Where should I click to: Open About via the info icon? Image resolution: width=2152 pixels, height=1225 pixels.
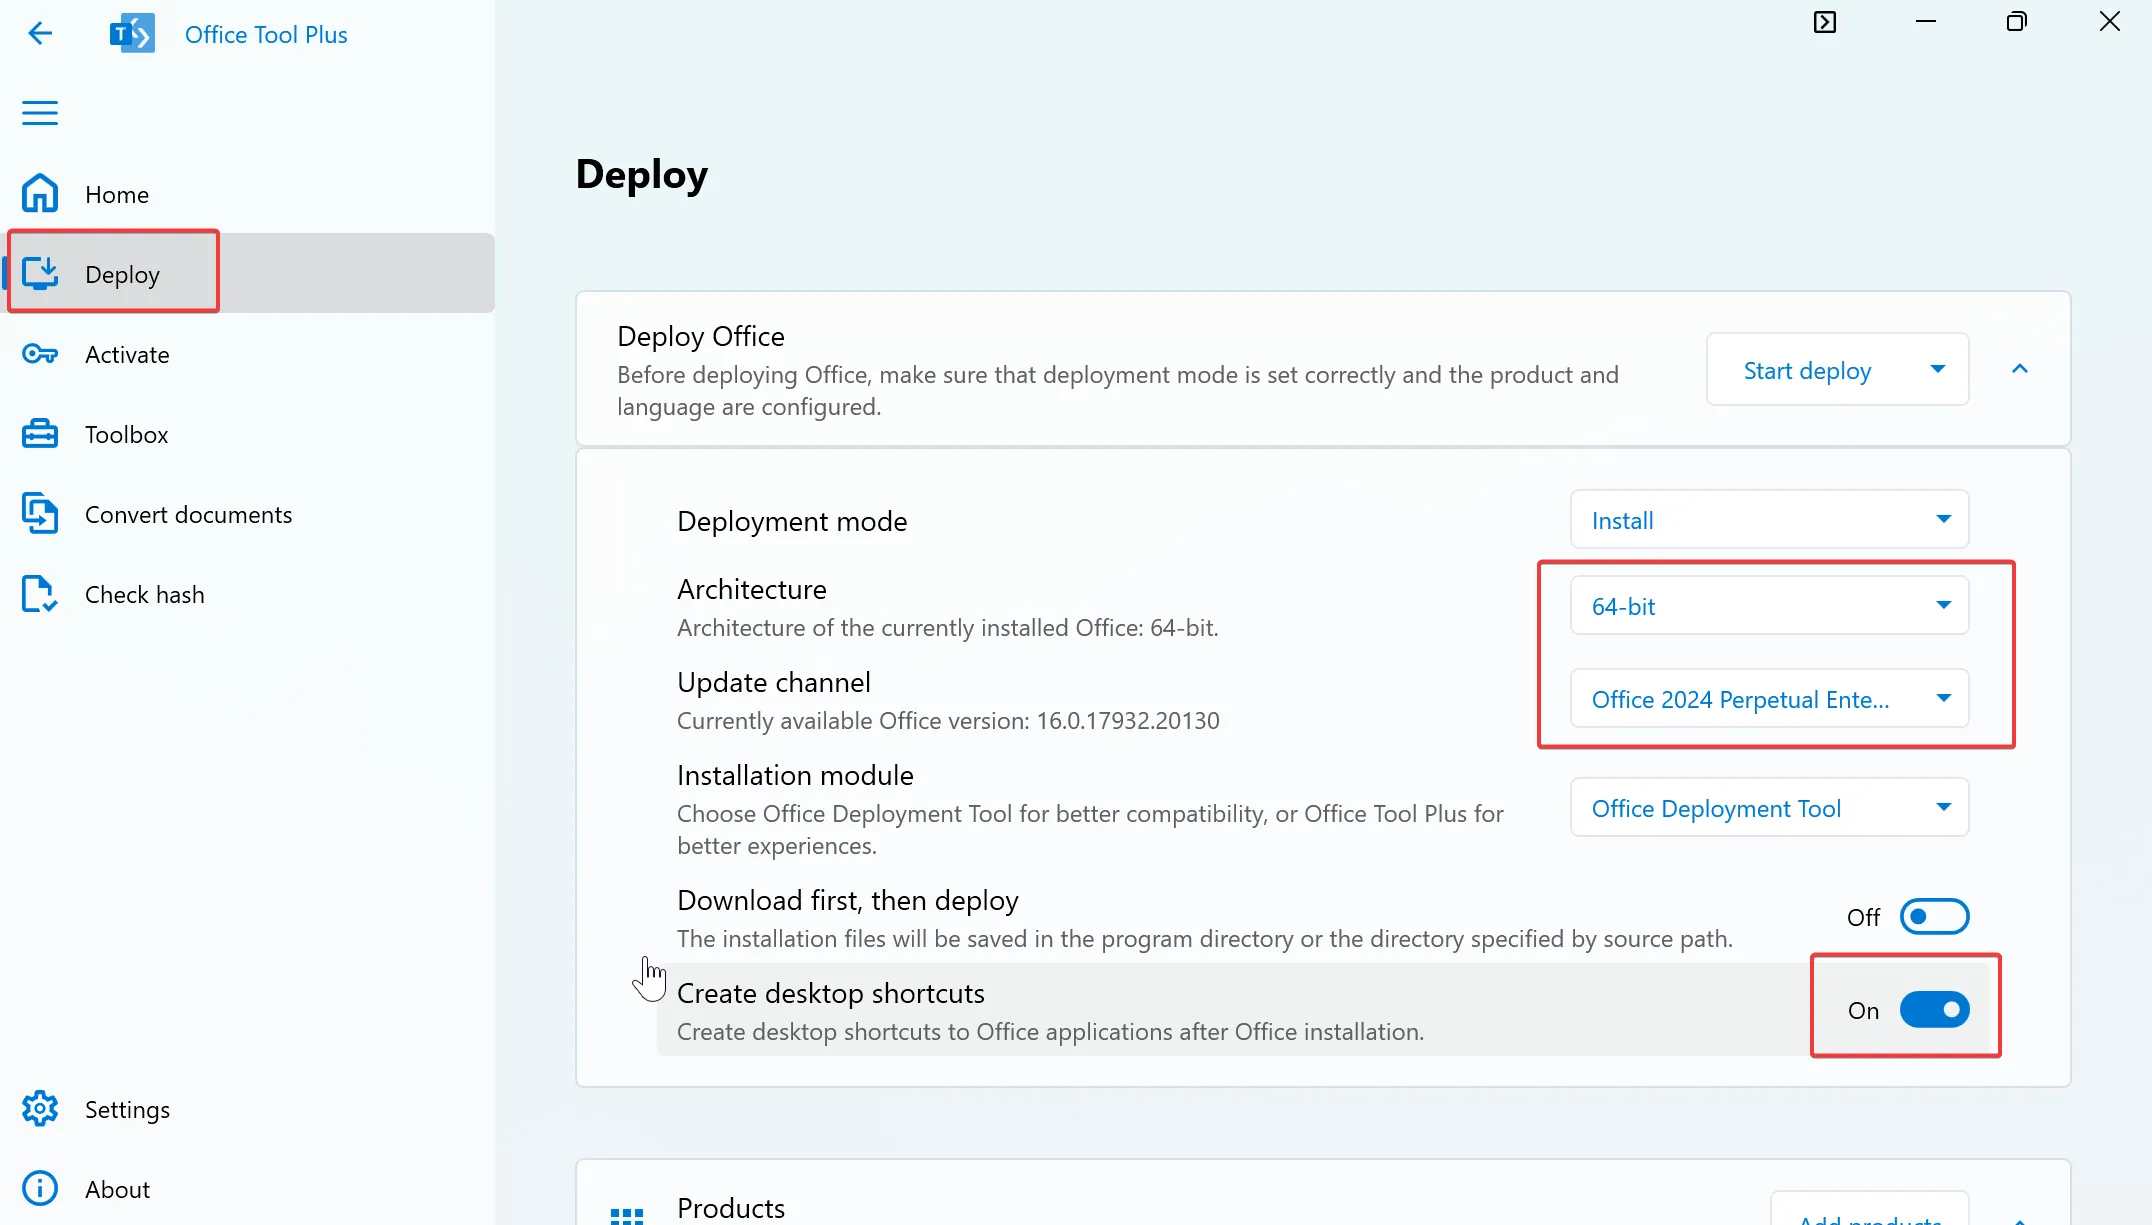click(39, 1188)
